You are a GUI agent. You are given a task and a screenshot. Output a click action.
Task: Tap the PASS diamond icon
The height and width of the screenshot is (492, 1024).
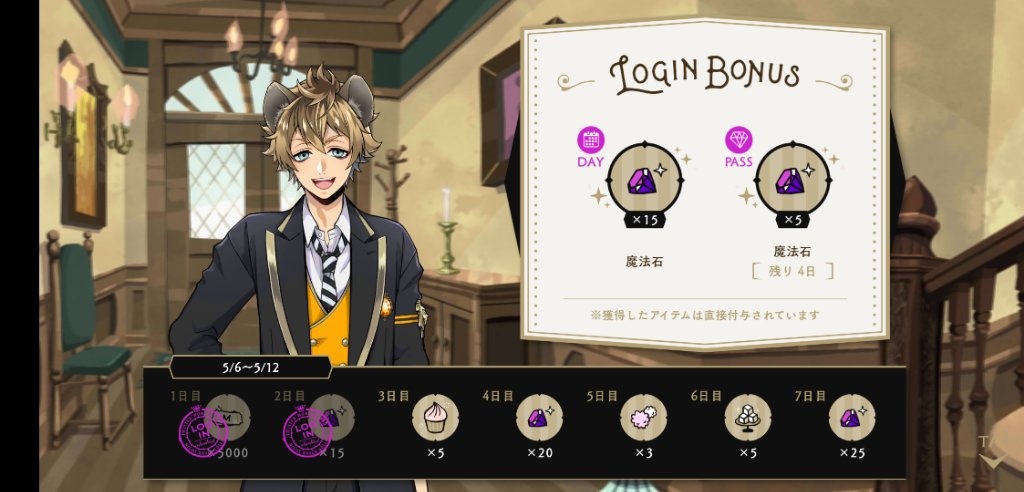pyautogui.click(x=739, y=140)
